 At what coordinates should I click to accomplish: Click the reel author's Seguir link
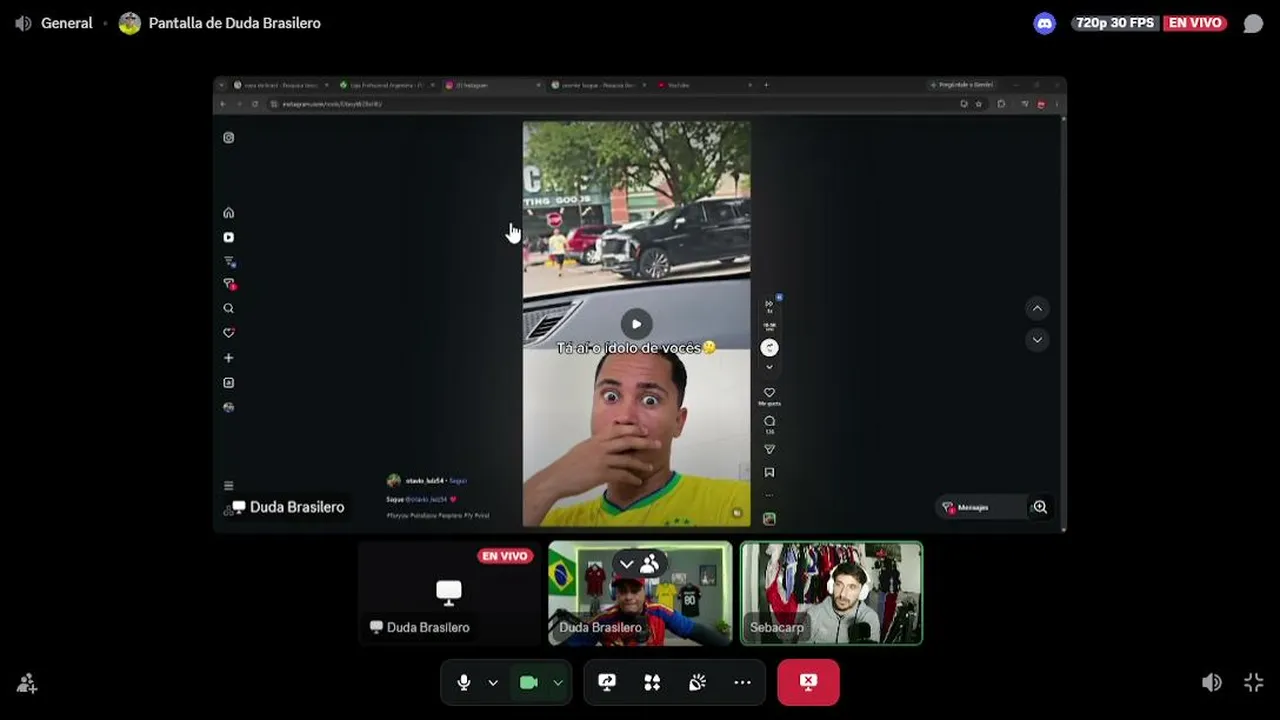(x=458, y=481)
